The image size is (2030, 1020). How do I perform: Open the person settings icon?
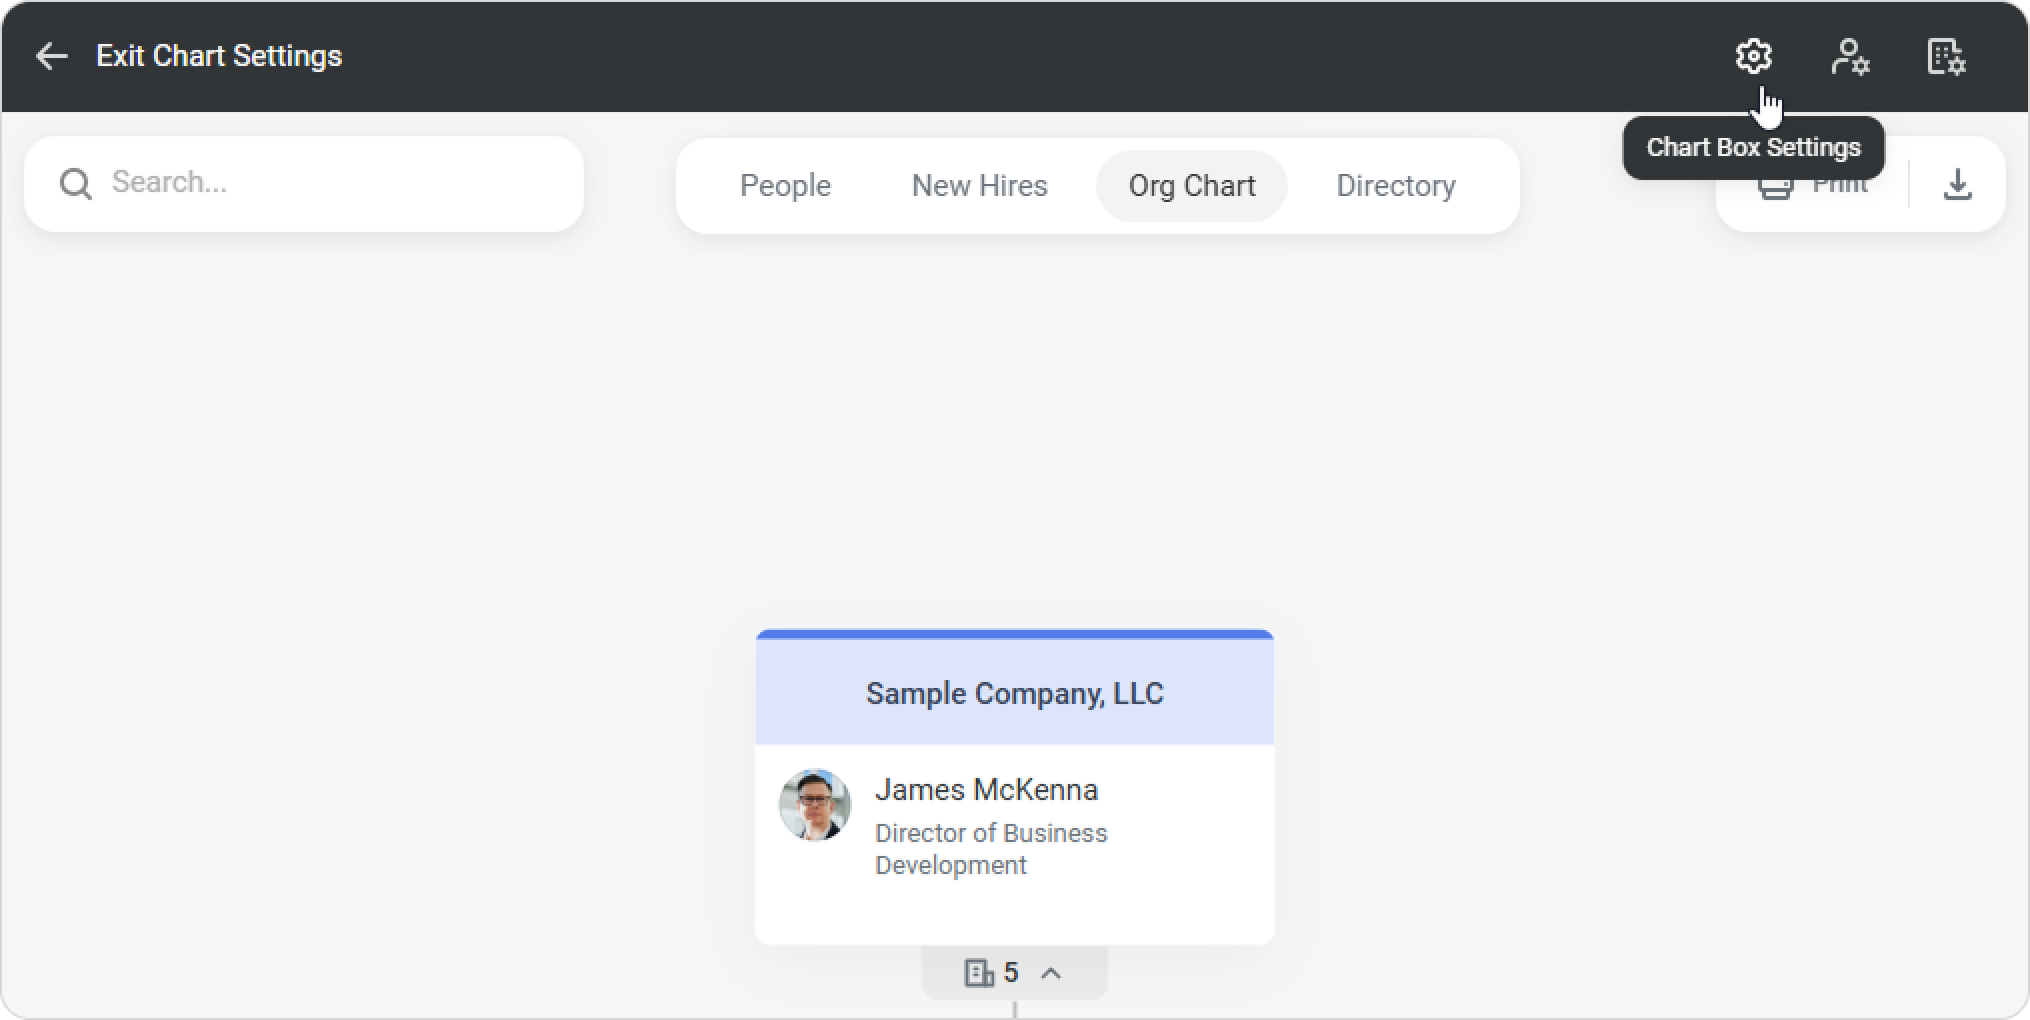(1849, 56)
